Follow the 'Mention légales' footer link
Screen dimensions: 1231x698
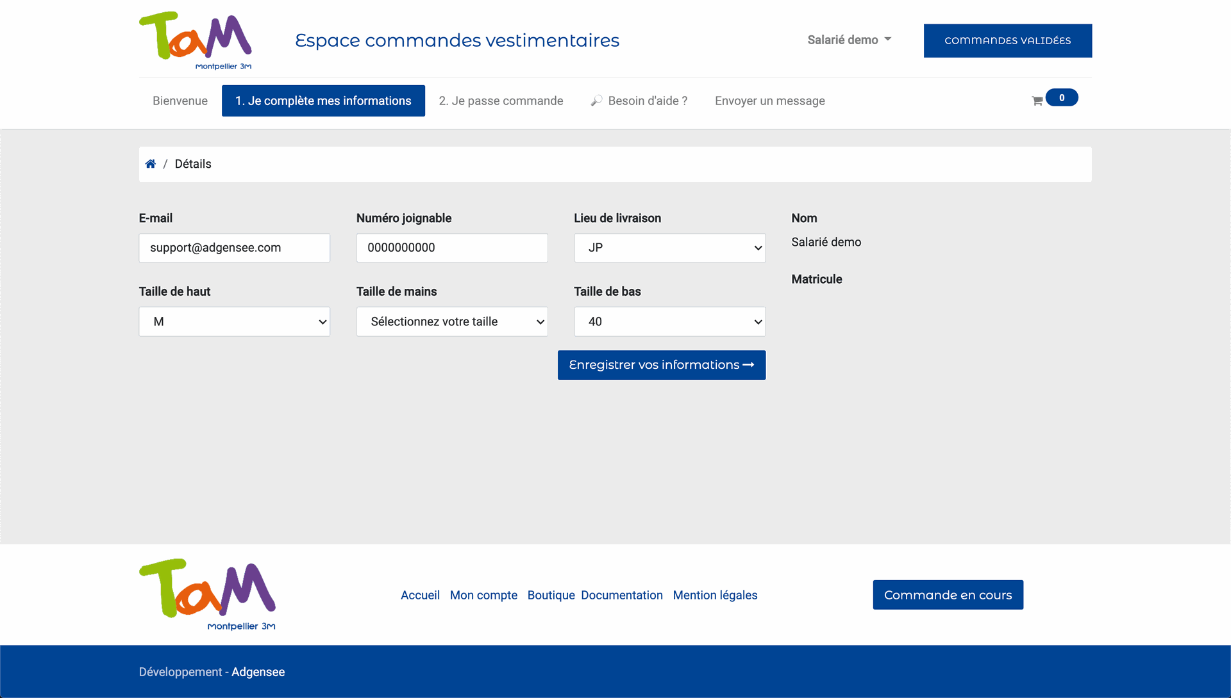click(x=715, y=595)
